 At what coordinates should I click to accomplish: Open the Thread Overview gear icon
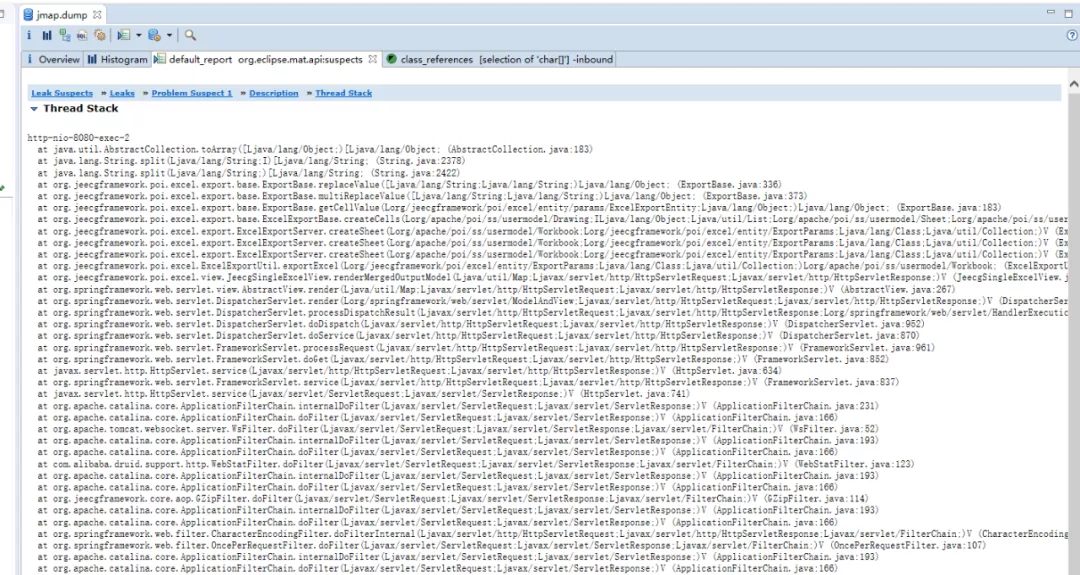100,35
